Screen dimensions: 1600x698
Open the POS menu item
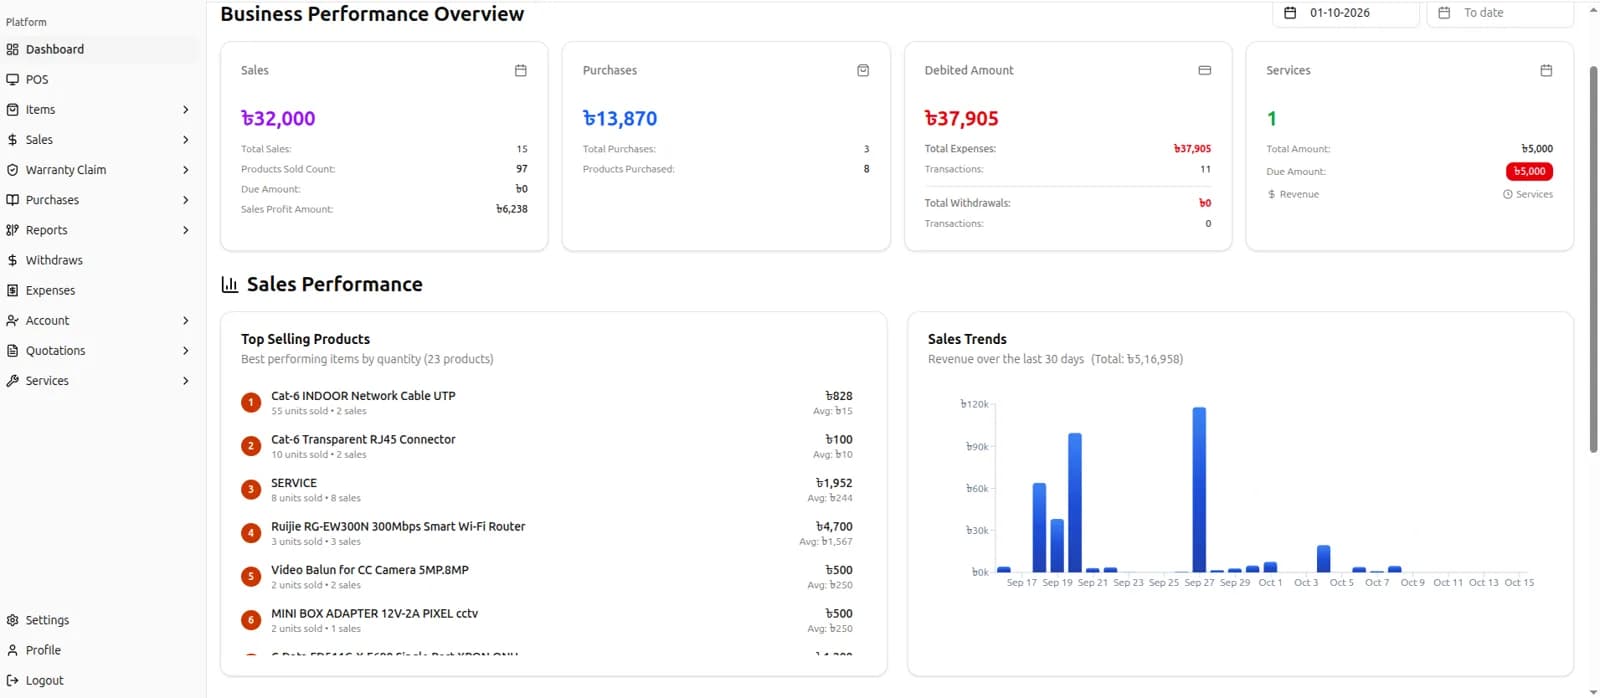pos(100,79)
